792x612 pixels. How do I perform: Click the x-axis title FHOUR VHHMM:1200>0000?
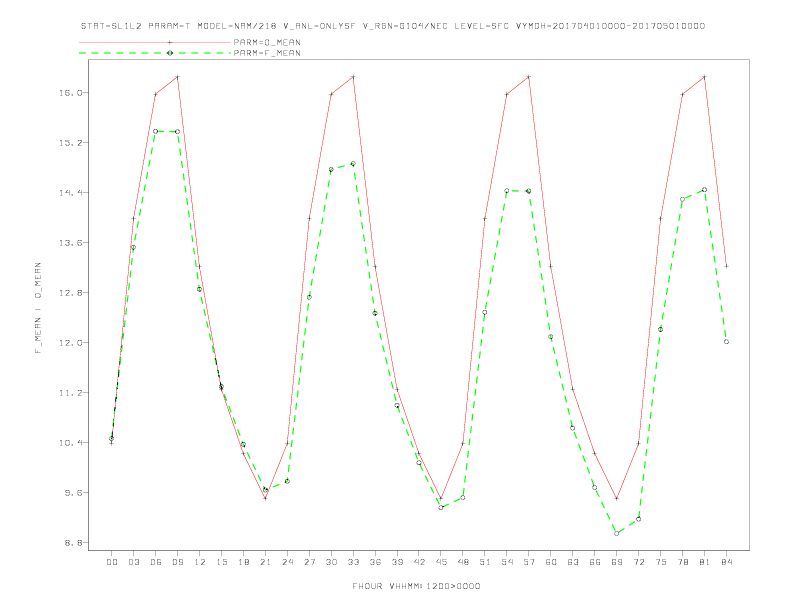point(416,586)
